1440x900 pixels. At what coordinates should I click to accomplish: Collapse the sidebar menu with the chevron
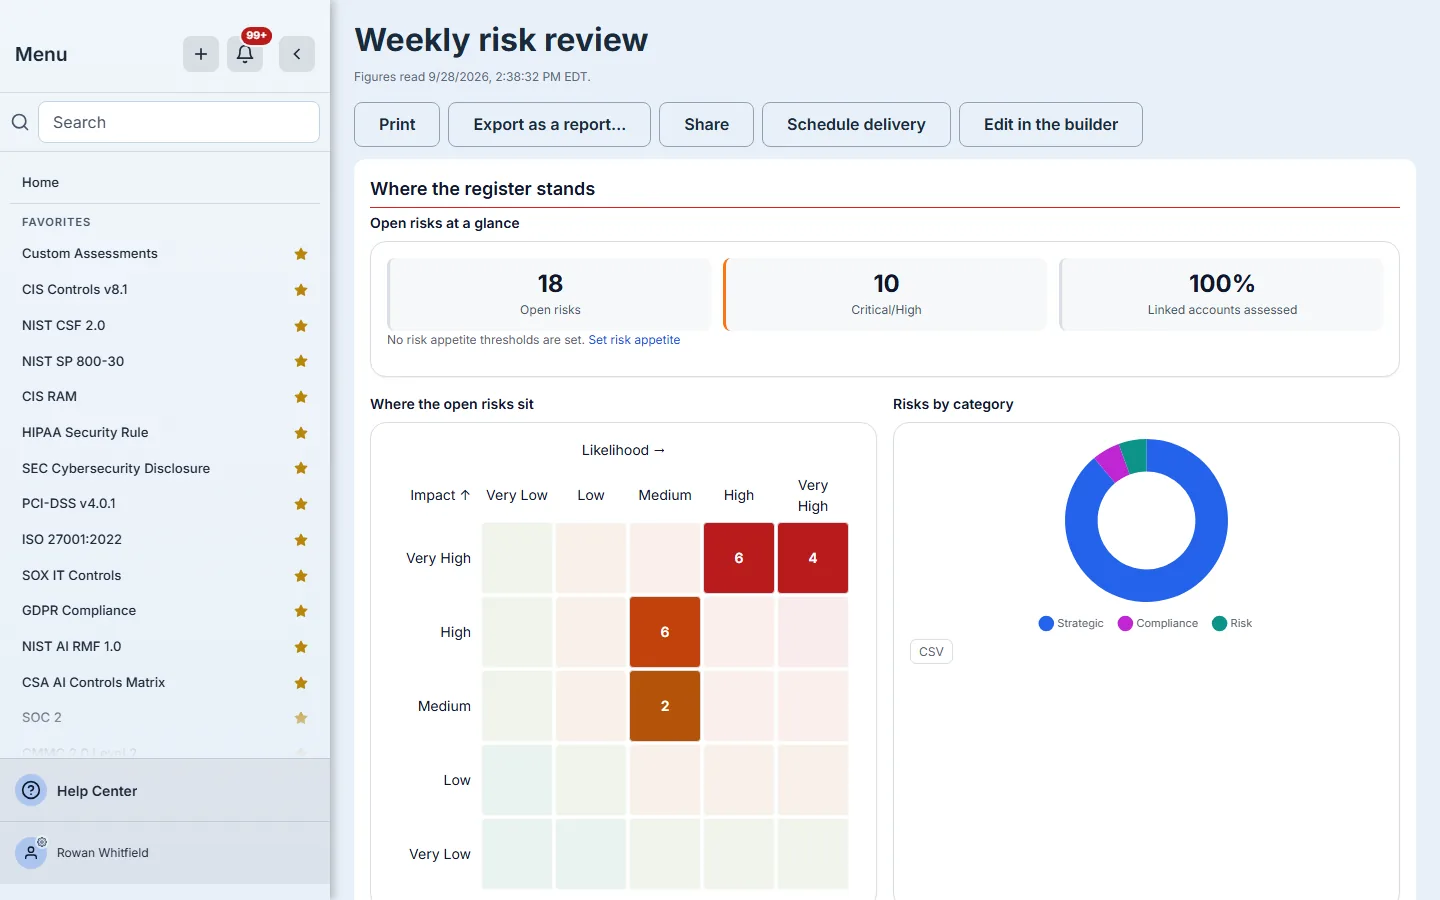point(297,54)
